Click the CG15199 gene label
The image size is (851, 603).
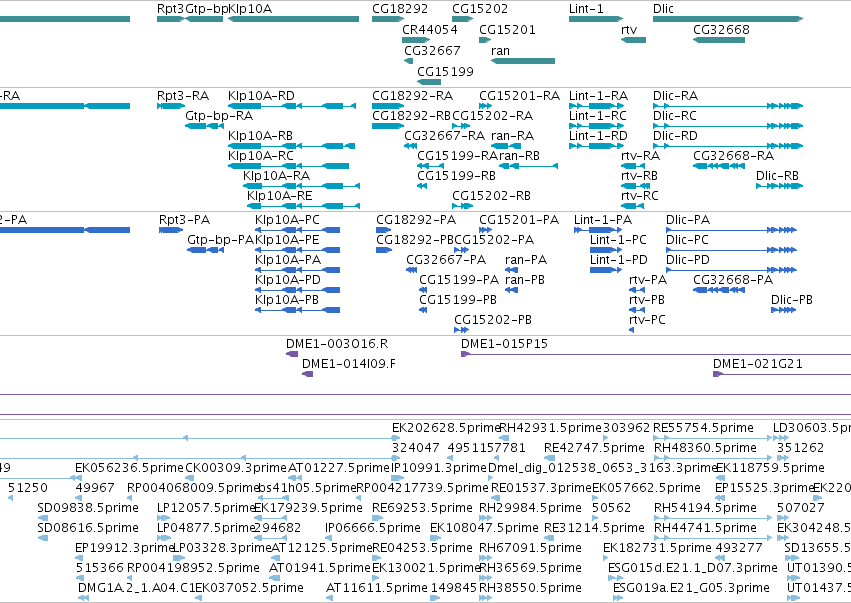click(x=445, y=71)
